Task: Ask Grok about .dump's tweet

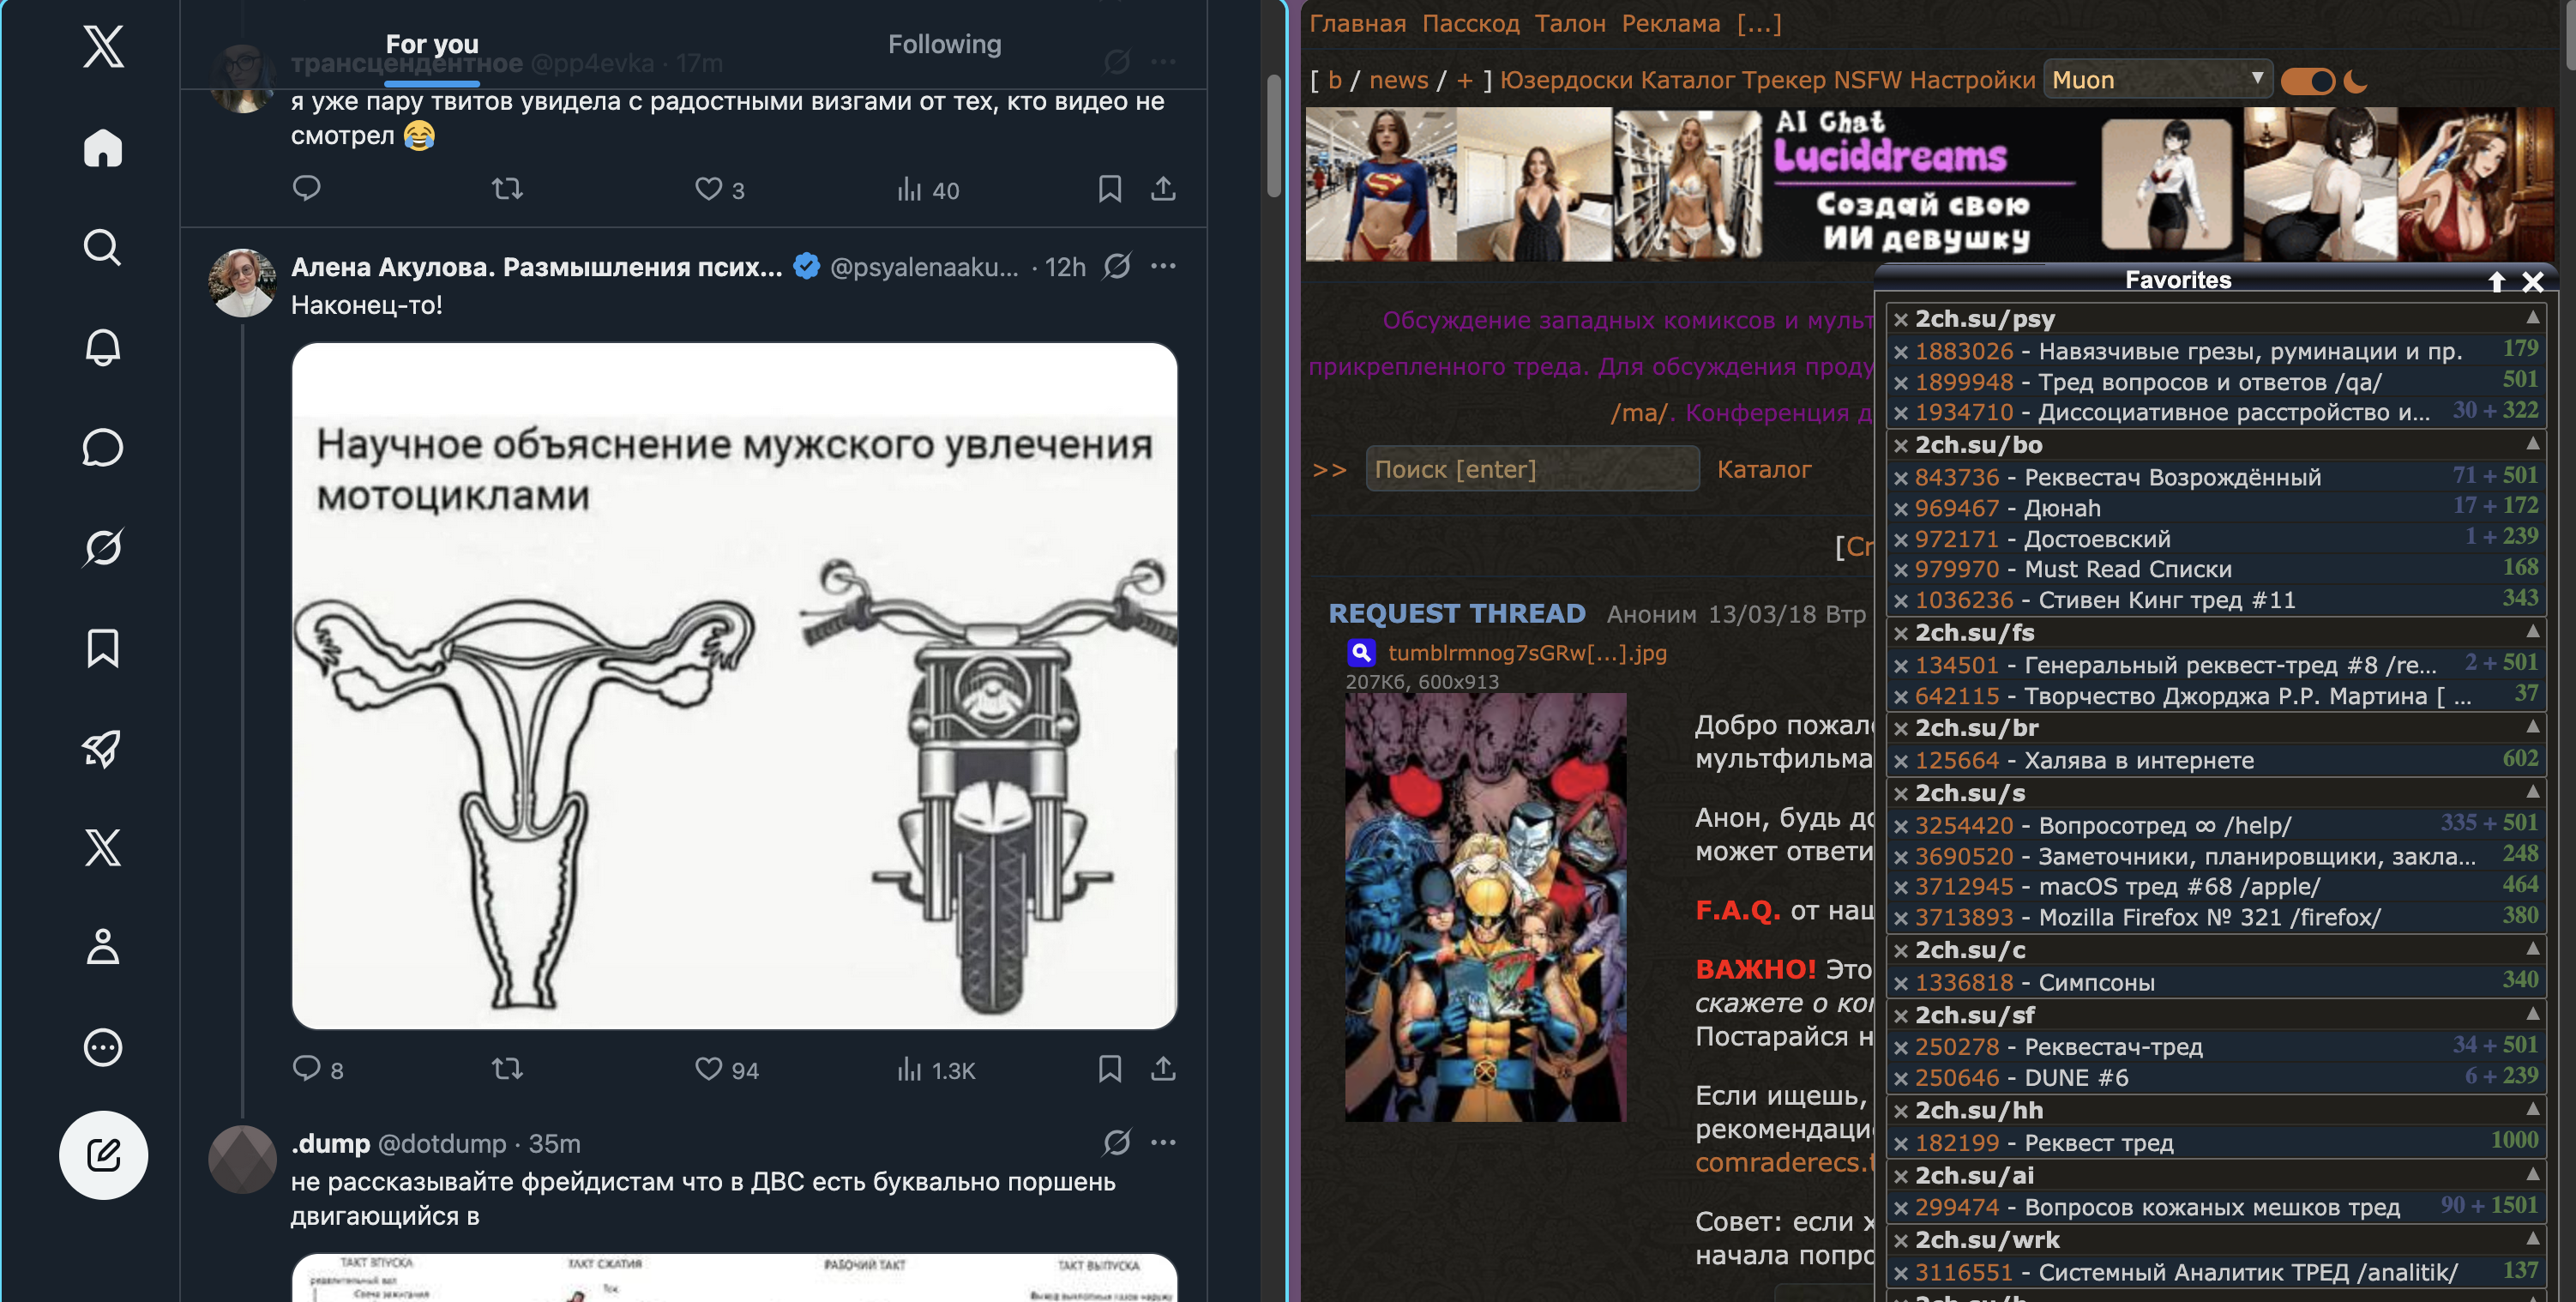Action: click(x=1117, y=1142)
